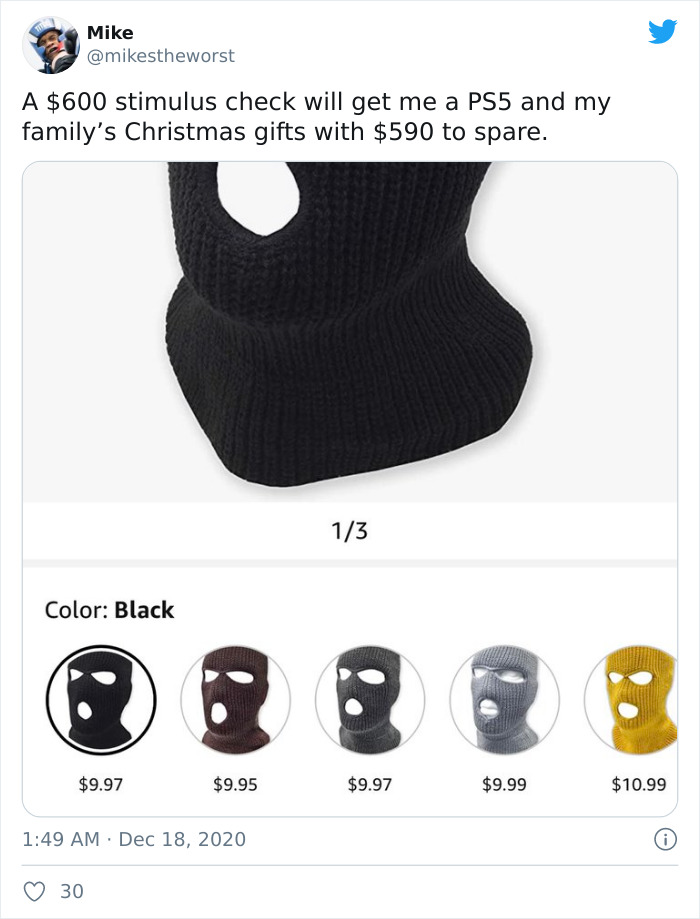The image size is (700, 919).
Task: Select the black balaclava color option
Action: (101, 700)
